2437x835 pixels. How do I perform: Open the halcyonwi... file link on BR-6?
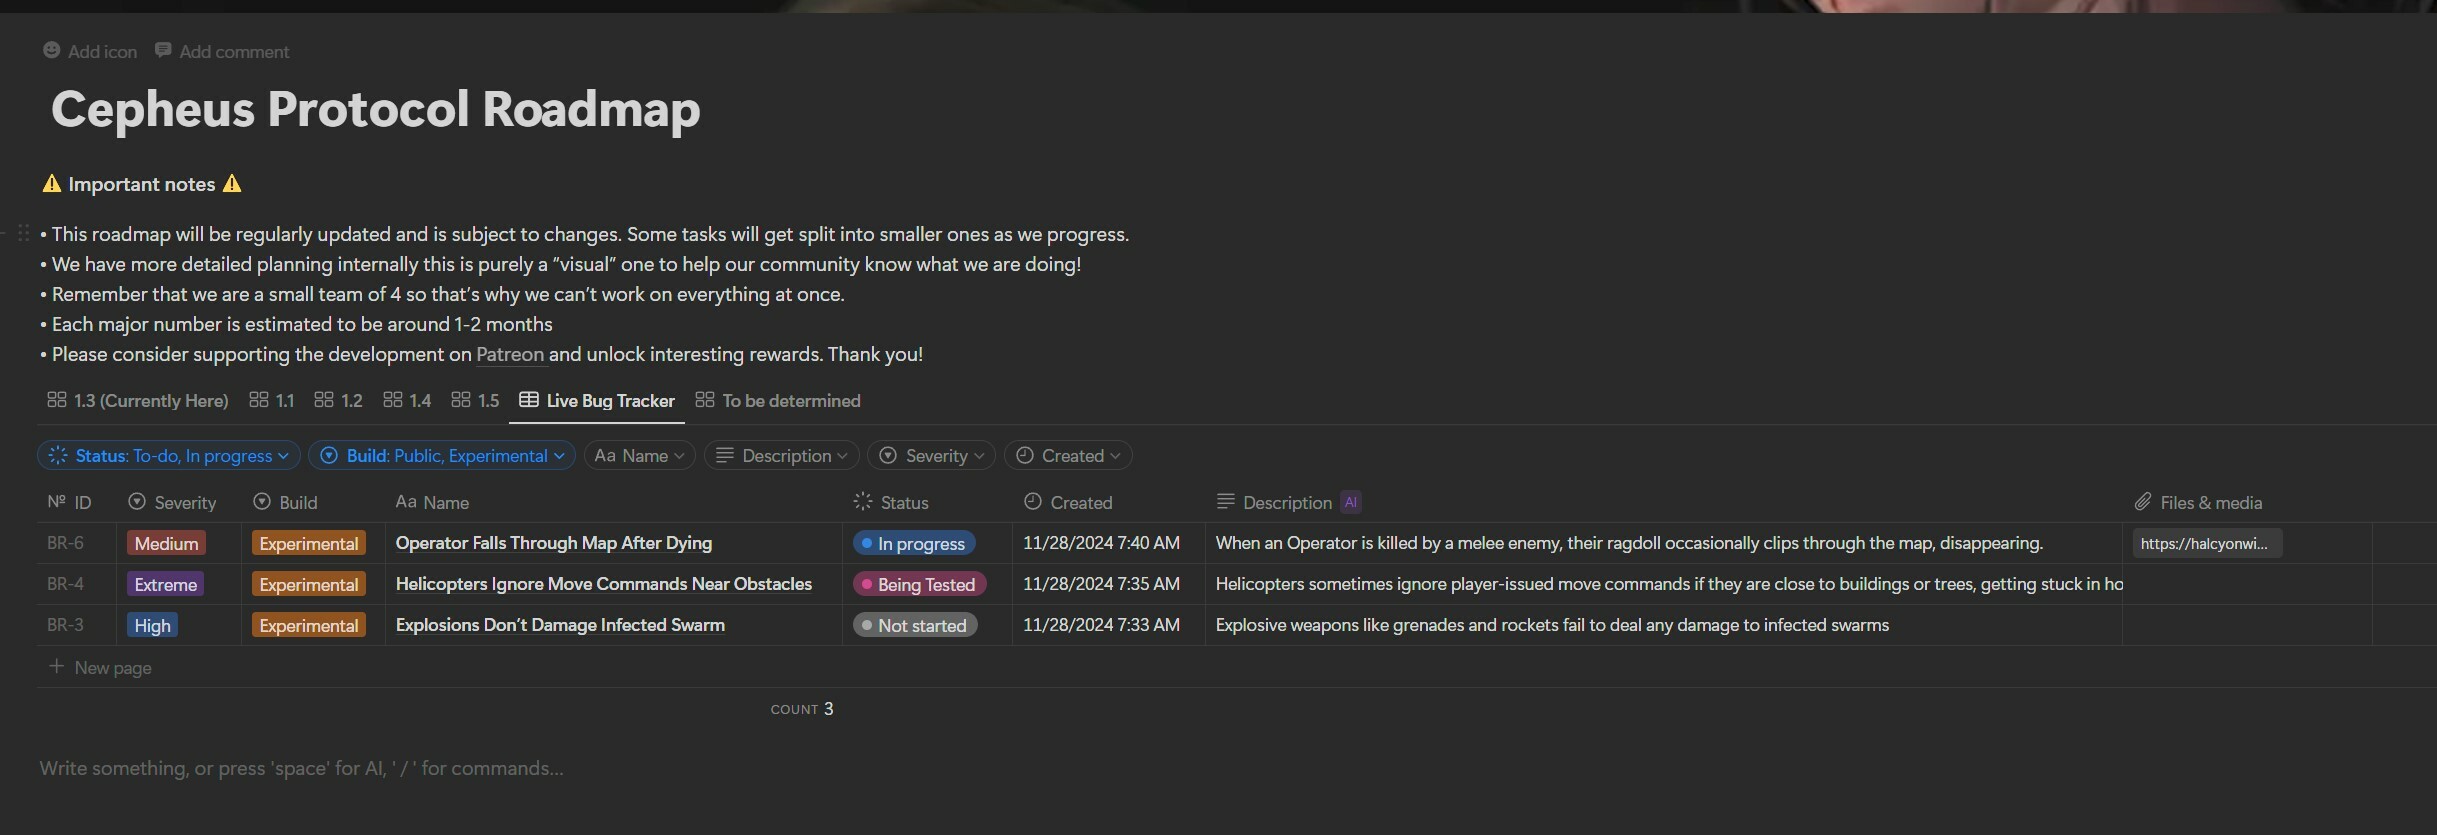[x=2205, y=543]
